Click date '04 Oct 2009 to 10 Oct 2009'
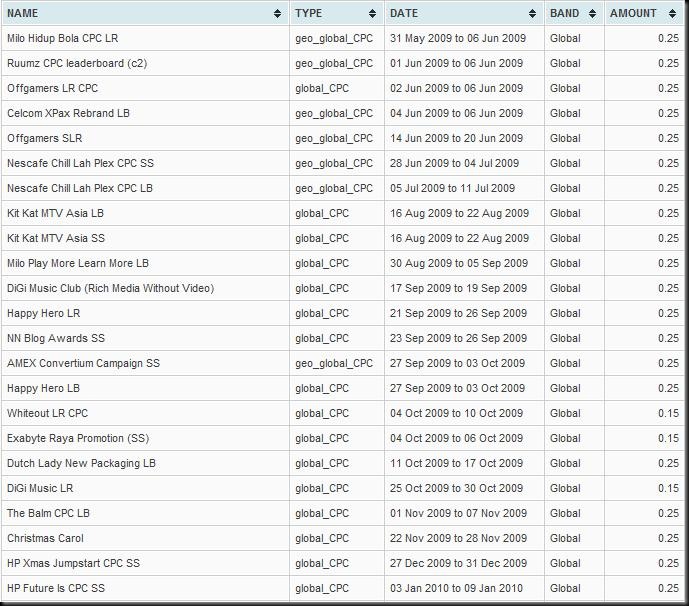689x606 pixels. tap(457, 414)
